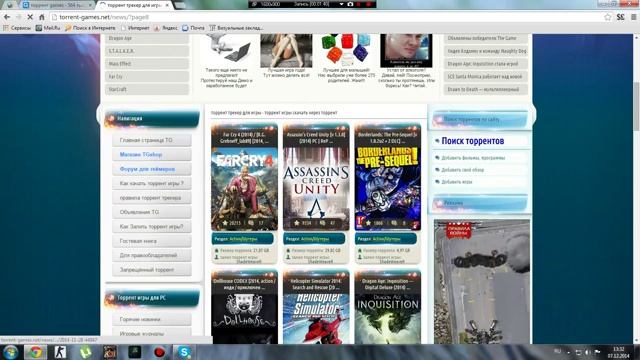Open 'Магазин TGshop' navigation item
The image size is (640, 360).
(151, 154)
